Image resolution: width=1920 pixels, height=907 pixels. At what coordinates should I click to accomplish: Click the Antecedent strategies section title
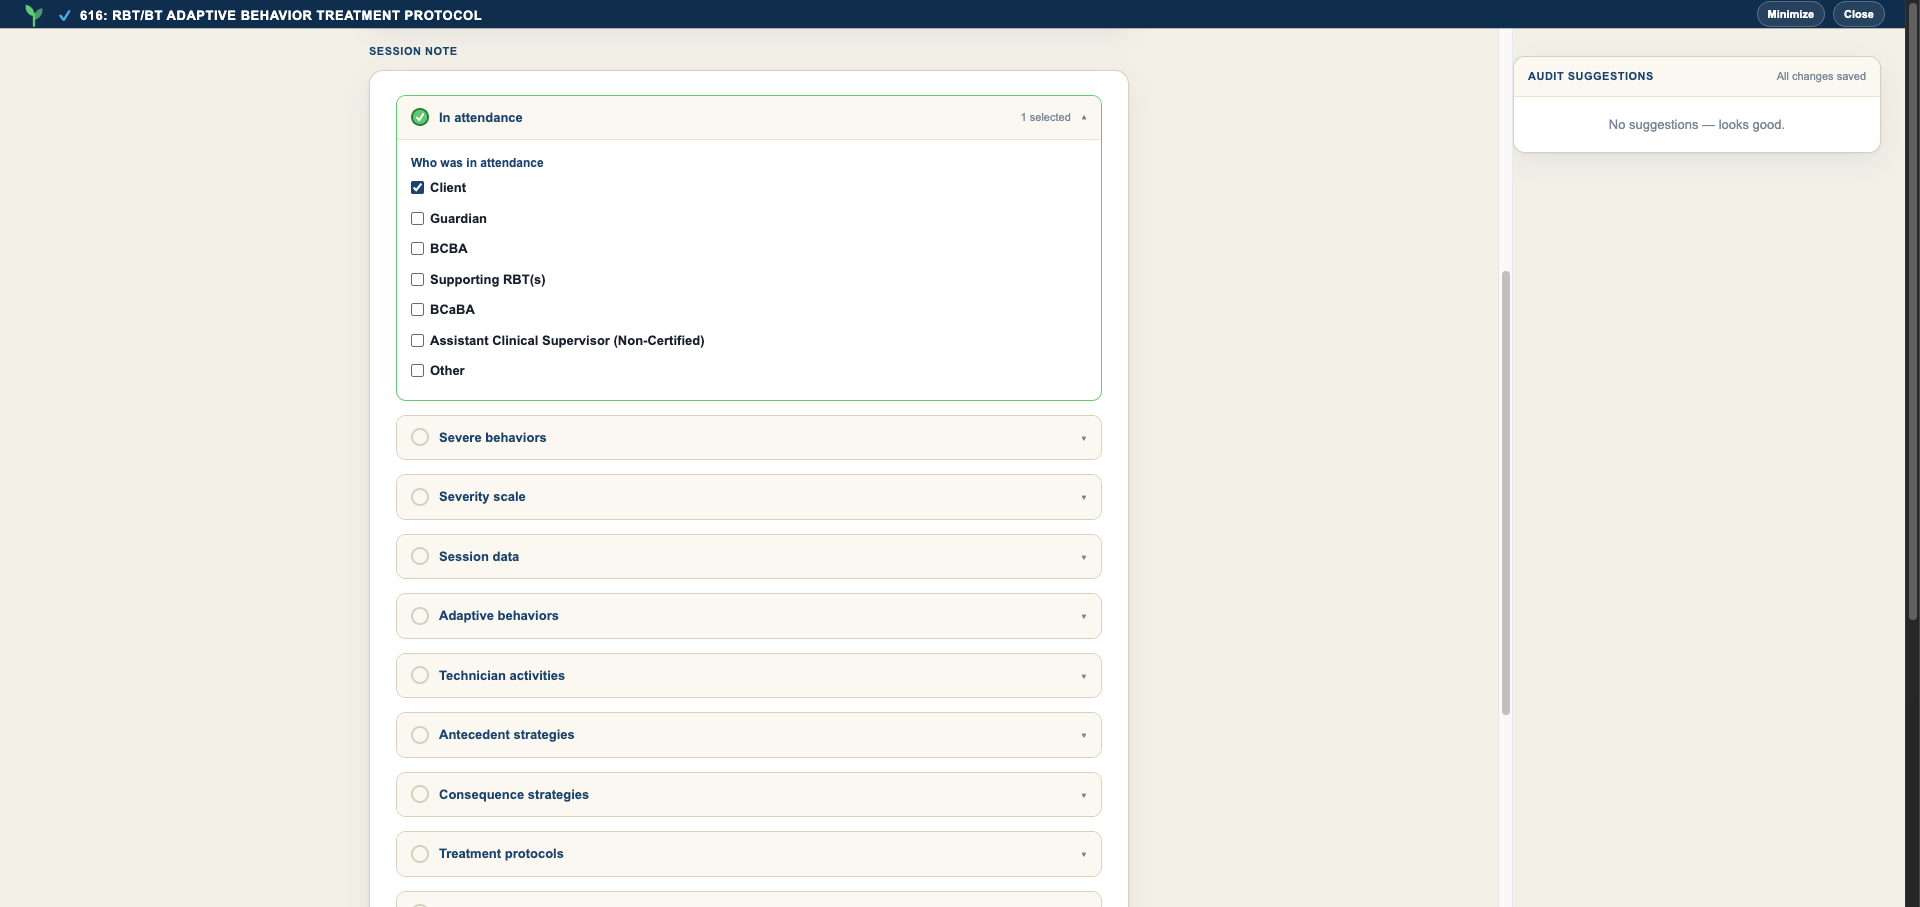[x=506, y=735]
